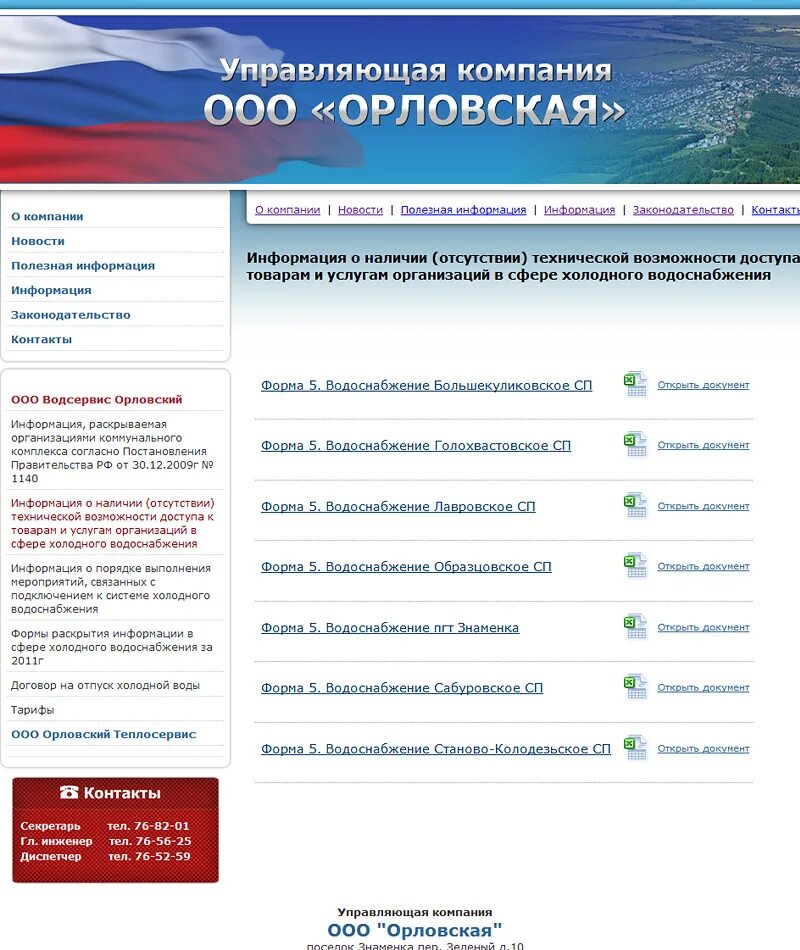The width and height of the screenshot is (800, 950).
Task: Open 'ООО Орловский Теплосервис' sidebar section
Action: (x=104, y=734)
